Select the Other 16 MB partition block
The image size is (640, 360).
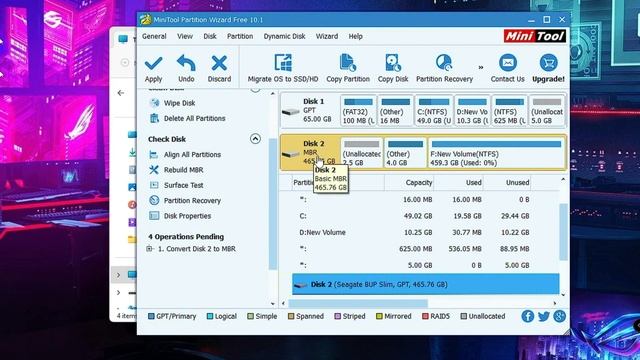[396, 111]
